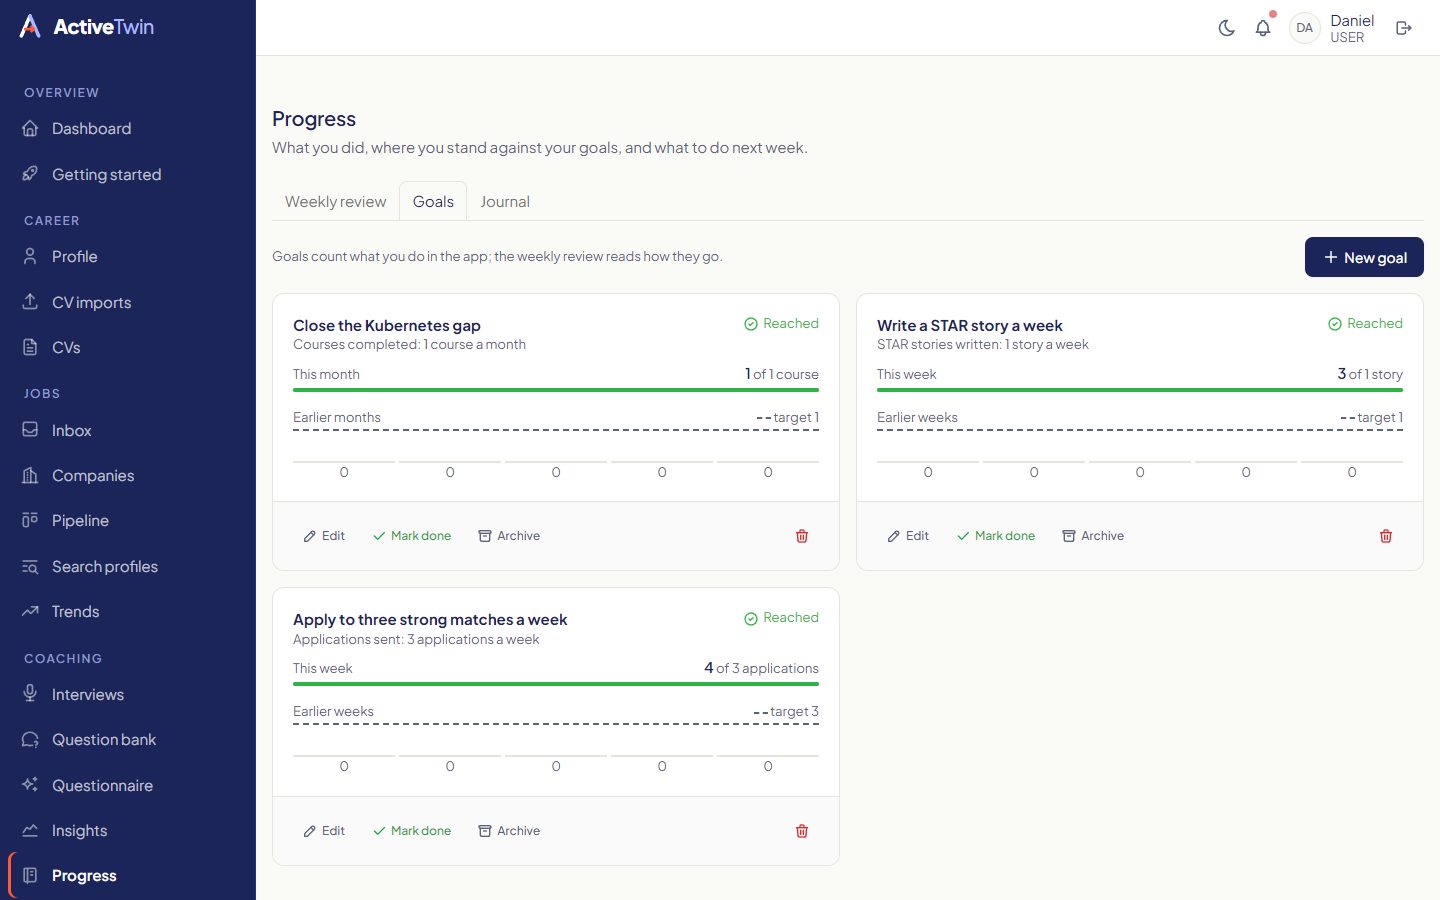Open Interviews coaching
1440x900 pixels.
128,694
